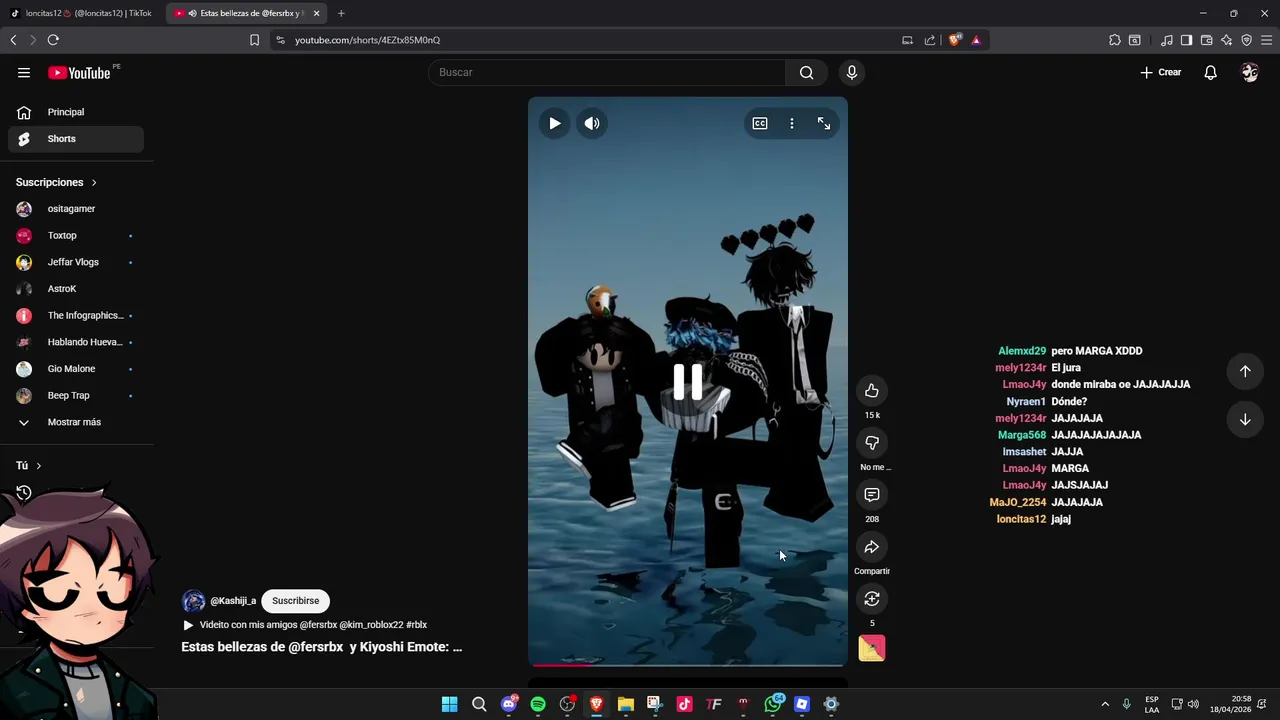Open the YouTube hamburger guide menu

24,72
